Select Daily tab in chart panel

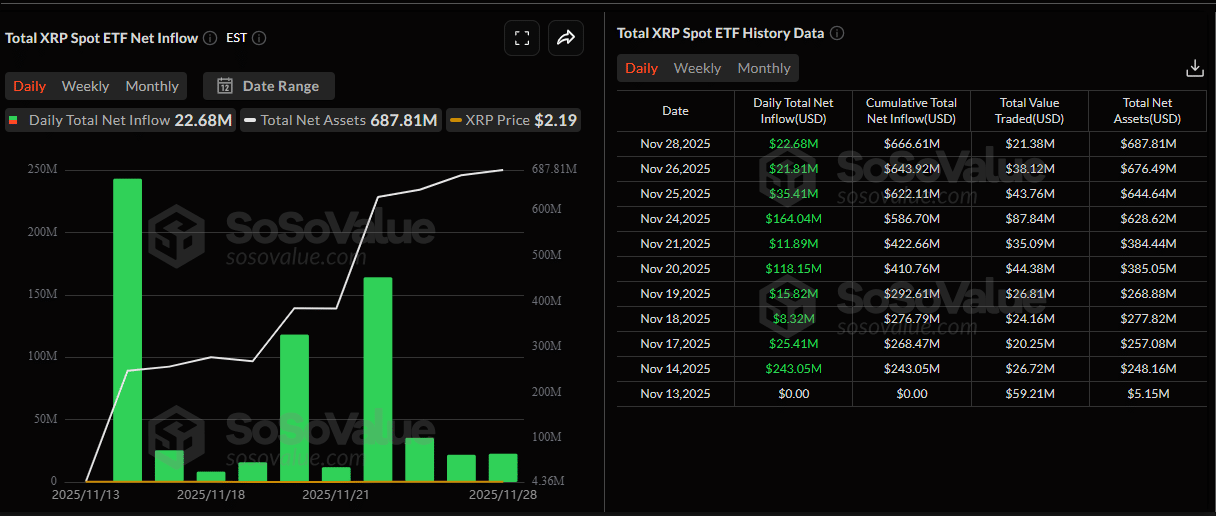[30, 86]
